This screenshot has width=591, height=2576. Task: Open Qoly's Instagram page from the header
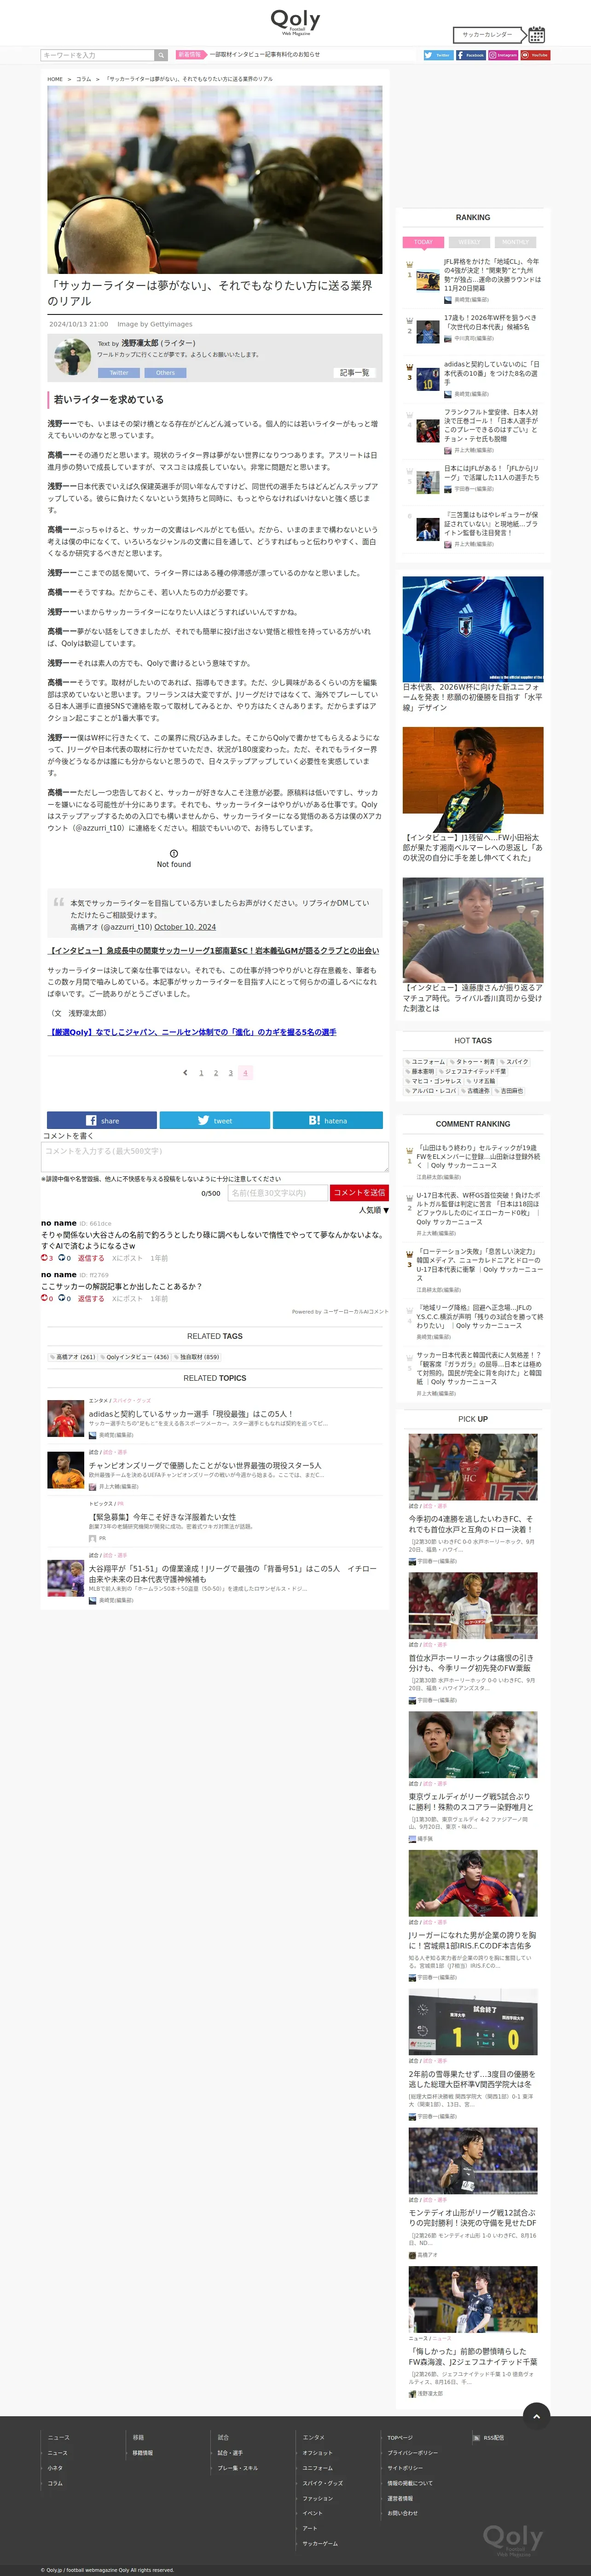[503, 55]
